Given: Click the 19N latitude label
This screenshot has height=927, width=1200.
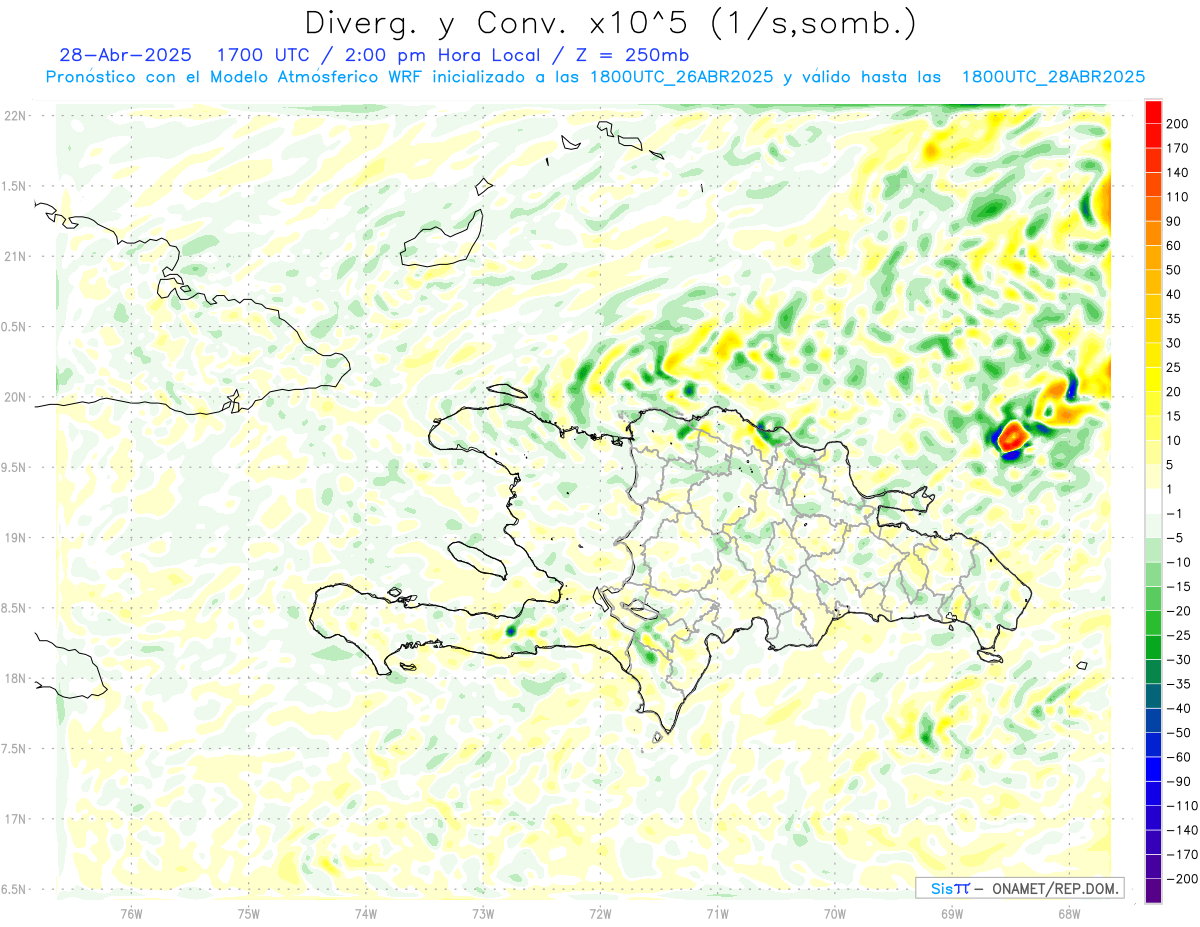Looking at the screenshot, I should click(x=15, y=537).
